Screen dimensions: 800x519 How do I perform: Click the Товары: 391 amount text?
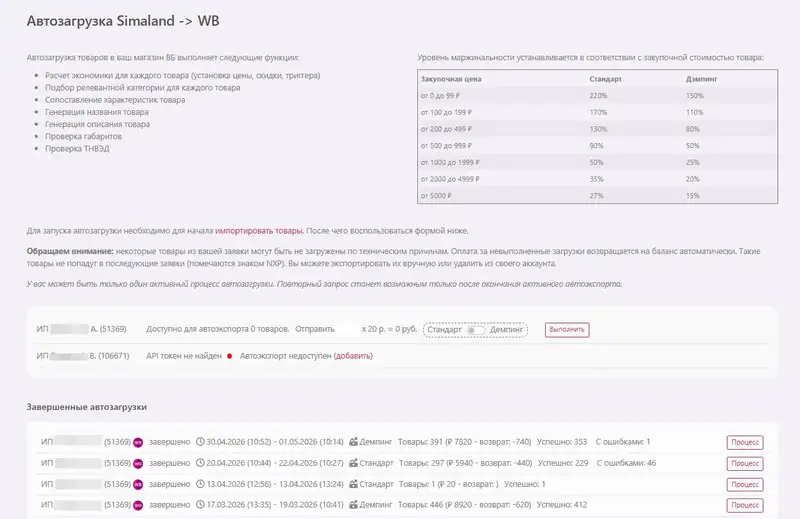[464, 441]
